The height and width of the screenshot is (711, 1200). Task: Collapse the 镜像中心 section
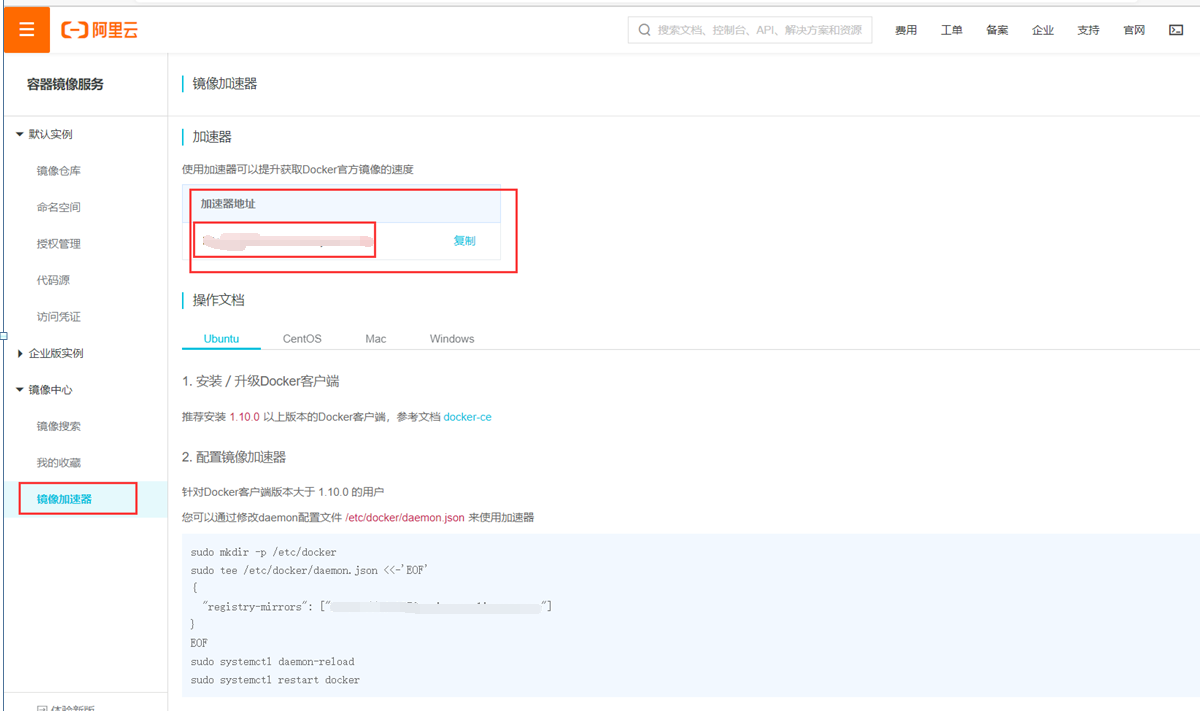(45, 390)
